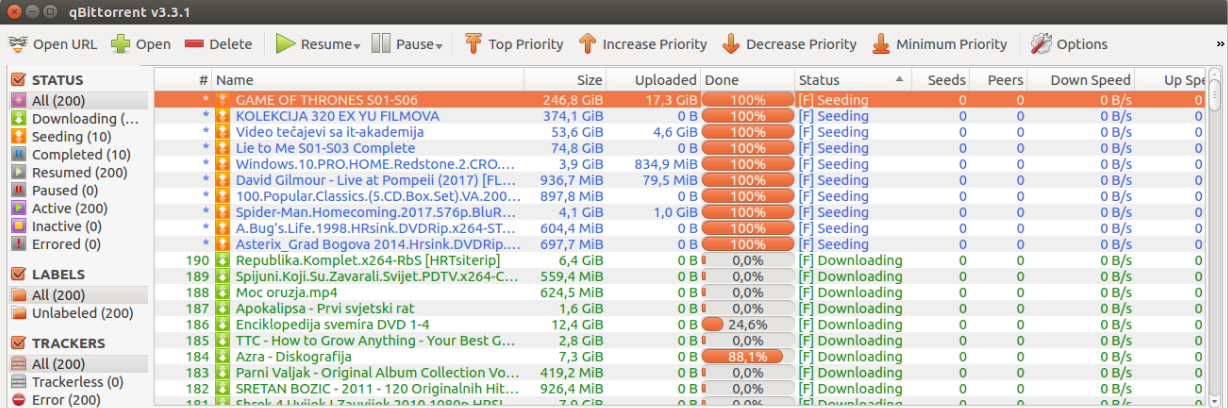Image resolution: width=1228 pixels, height=408 pixels.
Task: Toggle the LABELS section checkbox
Action: (x=18, y=274)
